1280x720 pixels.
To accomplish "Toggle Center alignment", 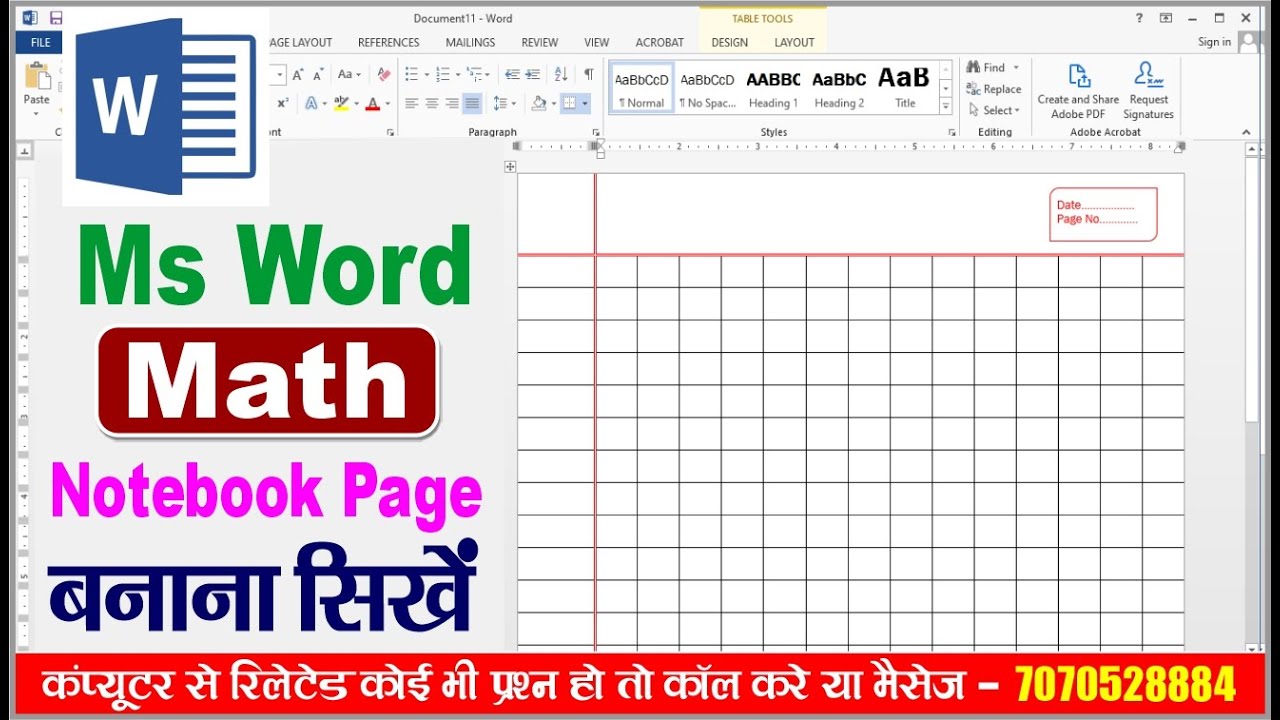I will 432,103.
